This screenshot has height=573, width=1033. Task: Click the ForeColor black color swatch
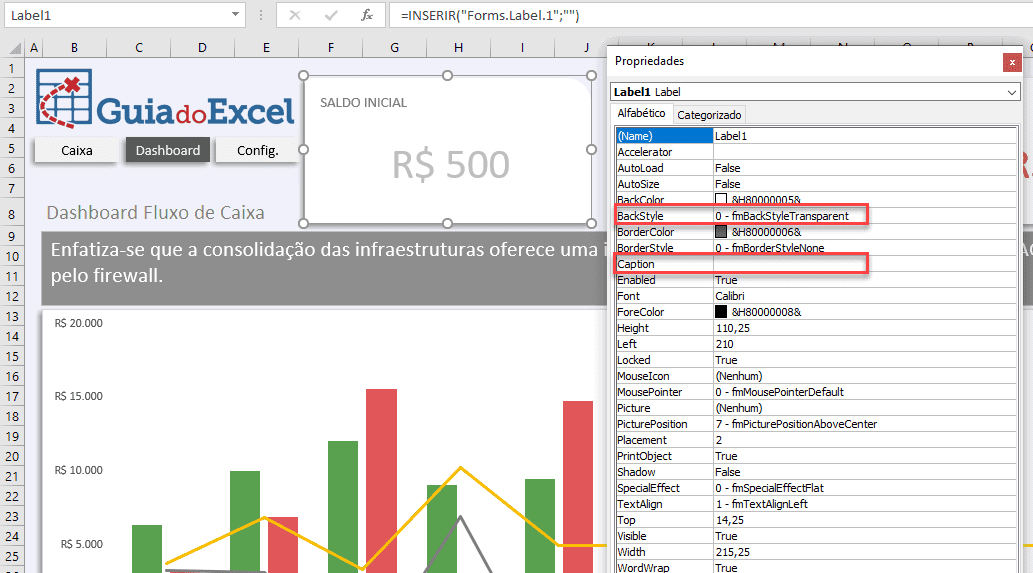point(721,312)
